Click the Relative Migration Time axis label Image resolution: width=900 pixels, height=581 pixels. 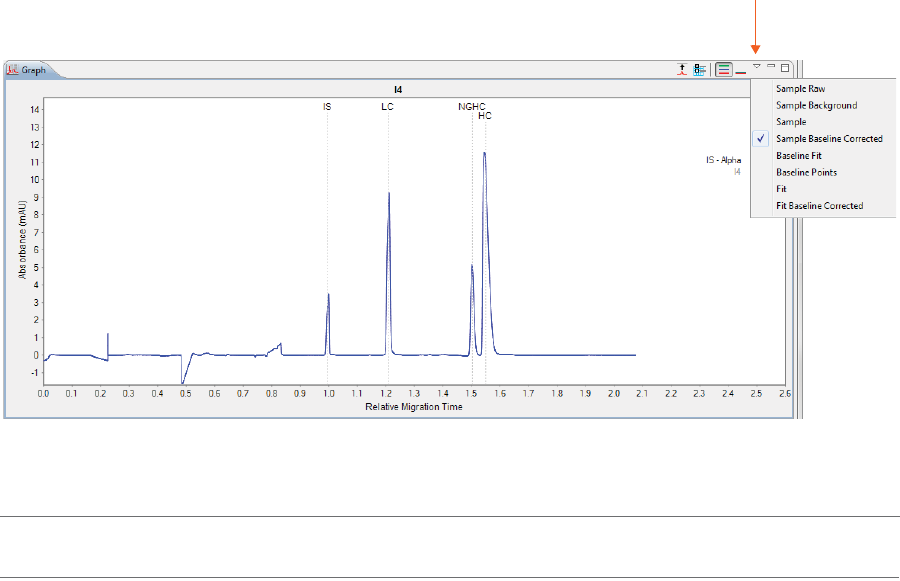(x=414, y=406)
